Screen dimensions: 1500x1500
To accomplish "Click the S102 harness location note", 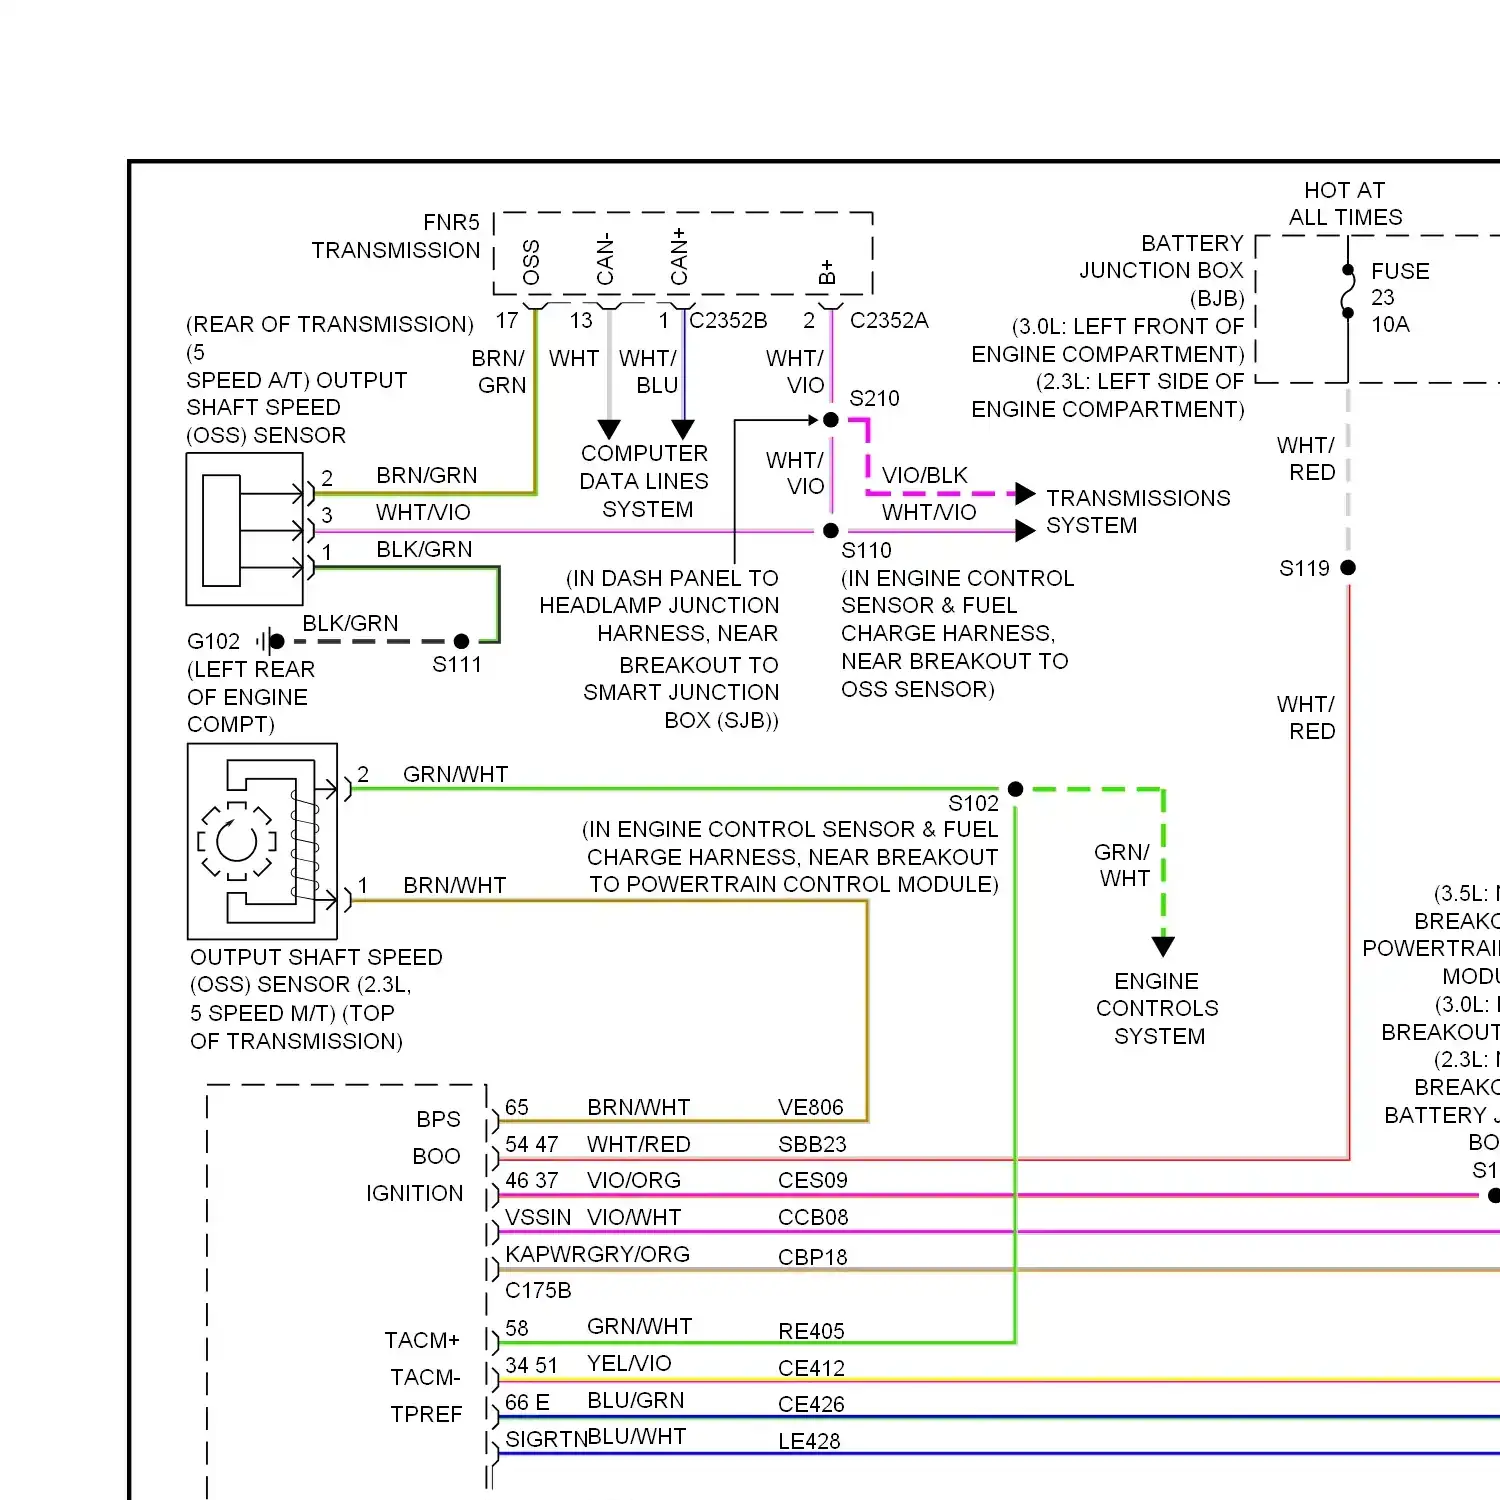I will [x=790, y=857].
